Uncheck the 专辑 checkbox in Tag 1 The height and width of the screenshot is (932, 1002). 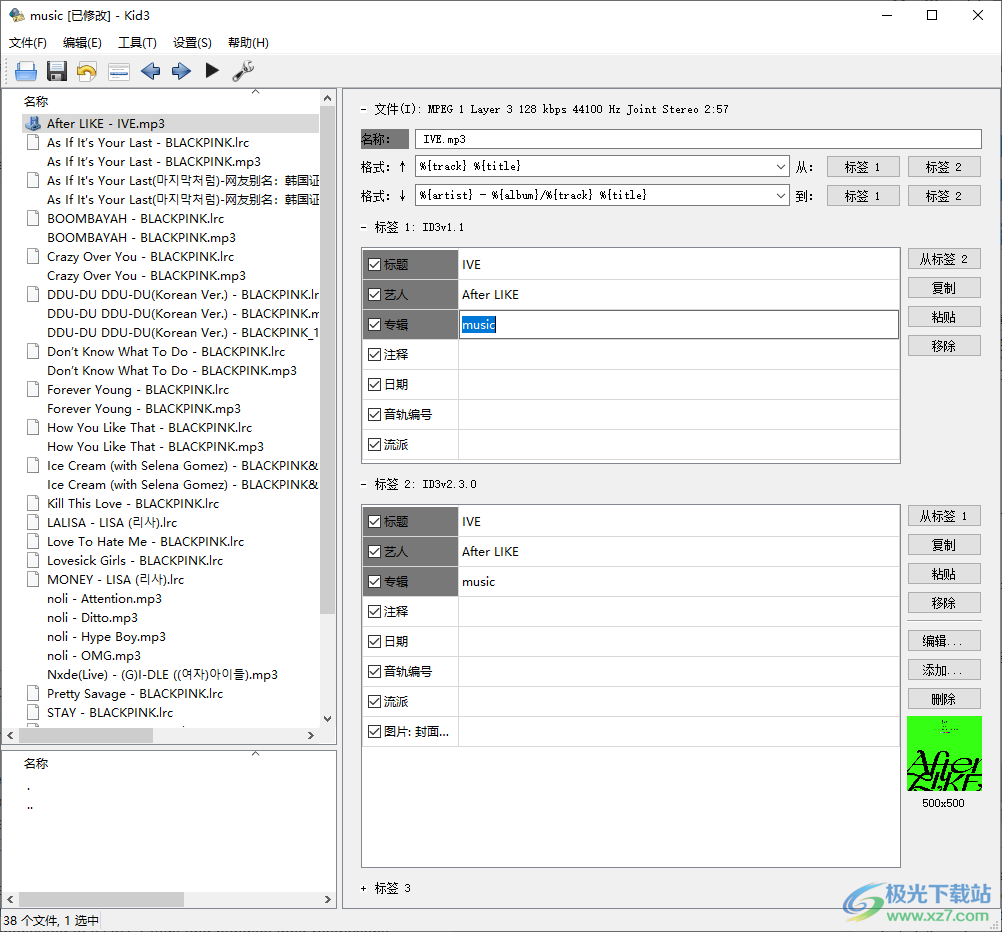pyautogui.click(x=375, y=325)
